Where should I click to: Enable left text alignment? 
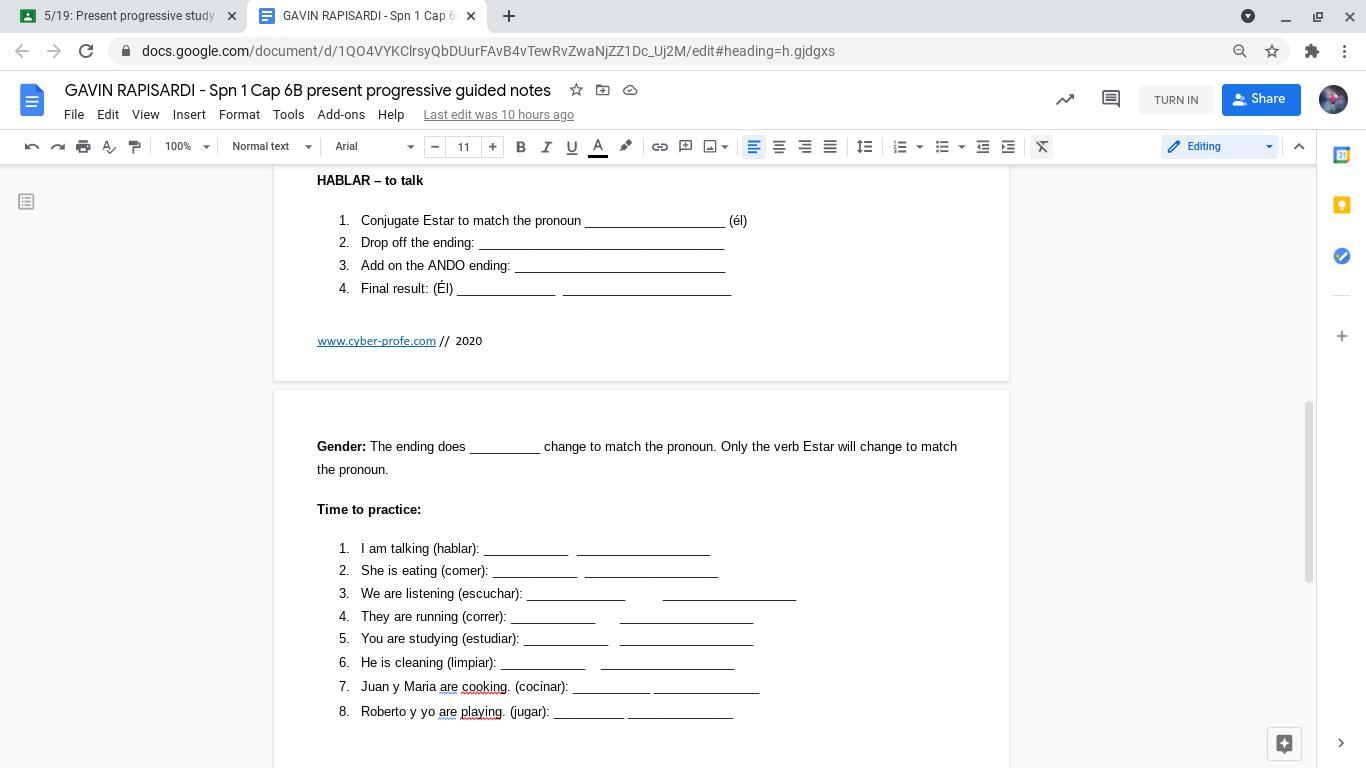click(754, 147)
